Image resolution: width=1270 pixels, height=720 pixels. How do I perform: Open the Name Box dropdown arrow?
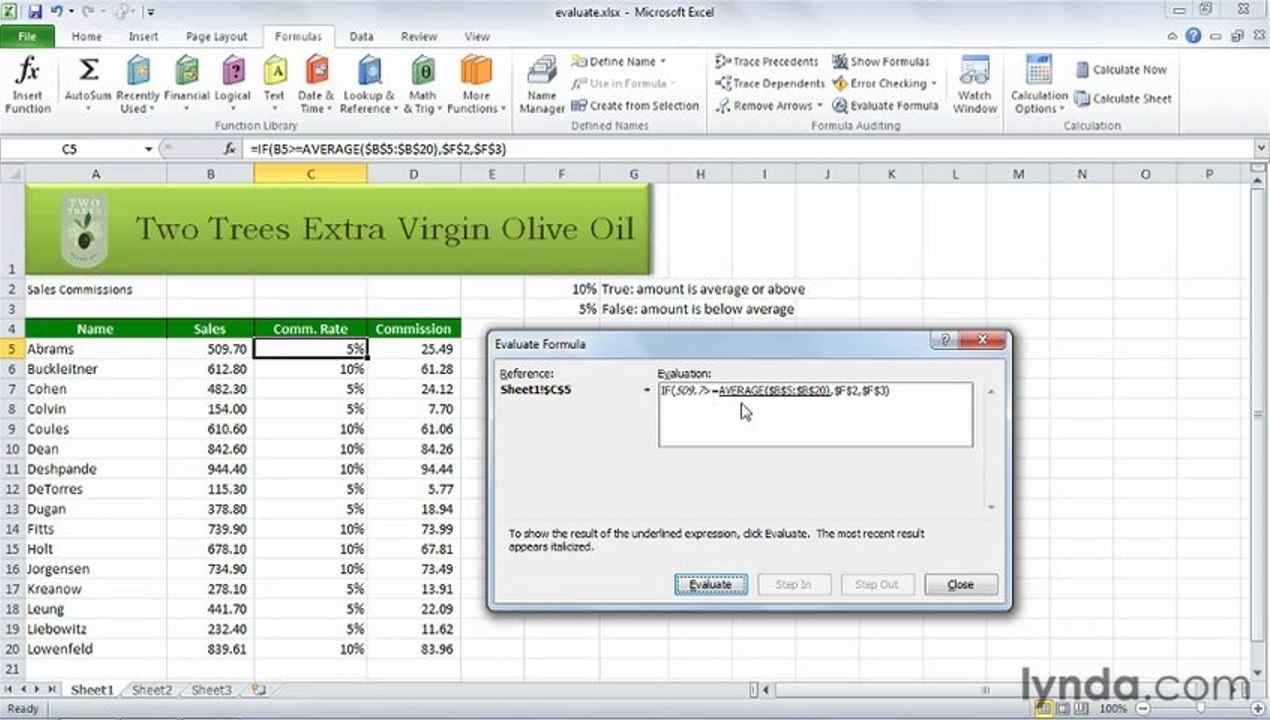tap(149, 149)
